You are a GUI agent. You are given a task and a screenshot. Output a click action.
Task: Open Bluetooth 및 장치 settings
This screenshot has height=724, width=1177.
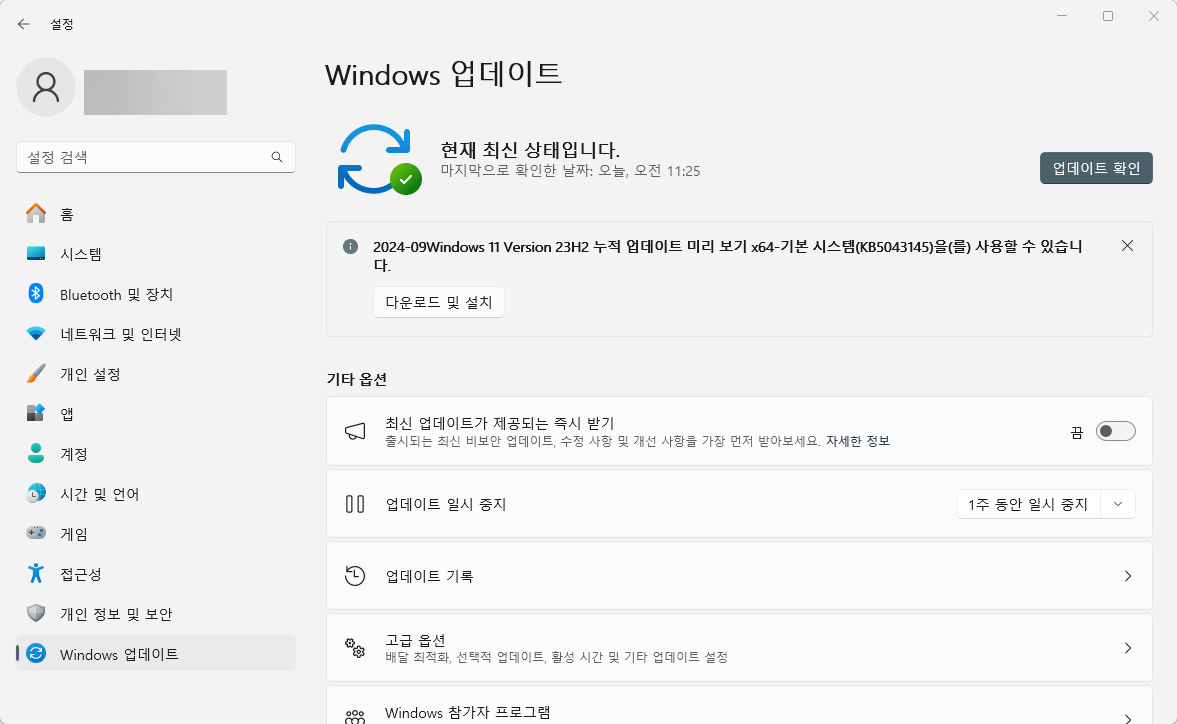pos(155,294)
